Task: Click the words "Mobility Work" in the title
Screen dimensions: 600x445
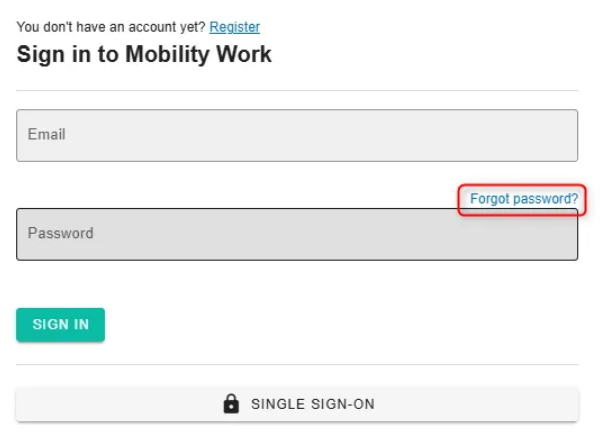Action: [198, 54]
